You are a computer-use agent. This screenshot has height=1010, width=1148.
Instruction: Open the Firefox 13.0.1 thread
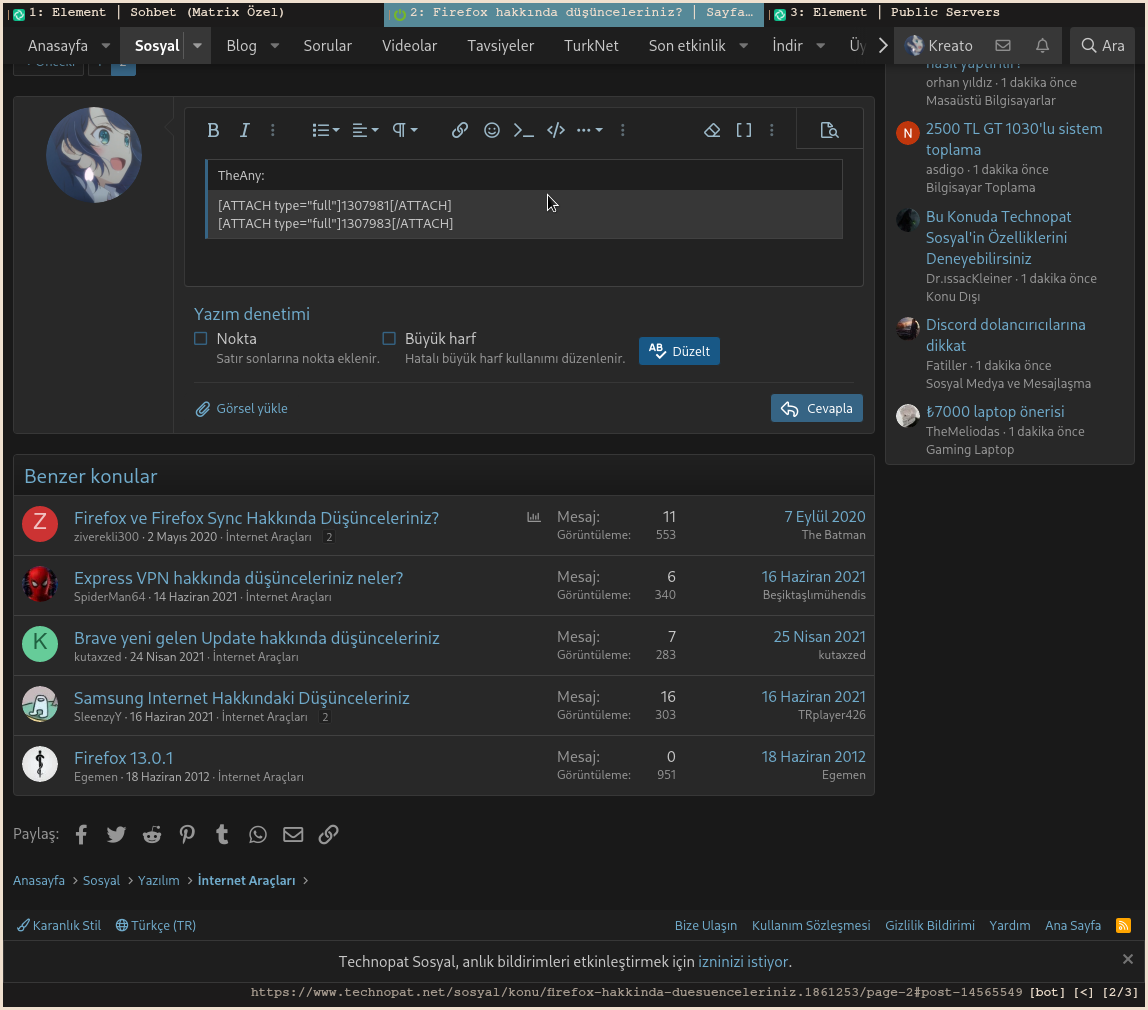click(123, 758)
